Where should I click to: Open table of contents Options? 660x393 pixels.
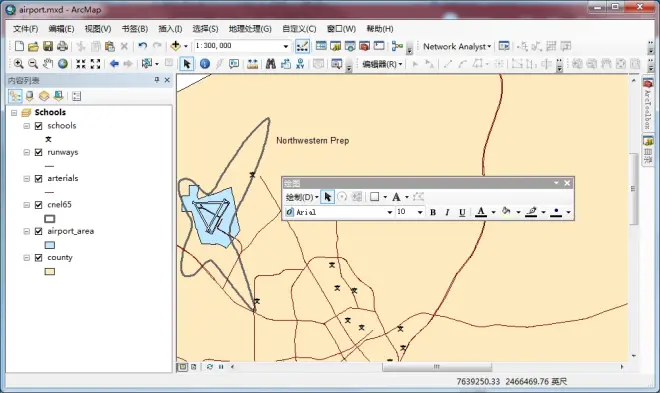tap(76, 96)
